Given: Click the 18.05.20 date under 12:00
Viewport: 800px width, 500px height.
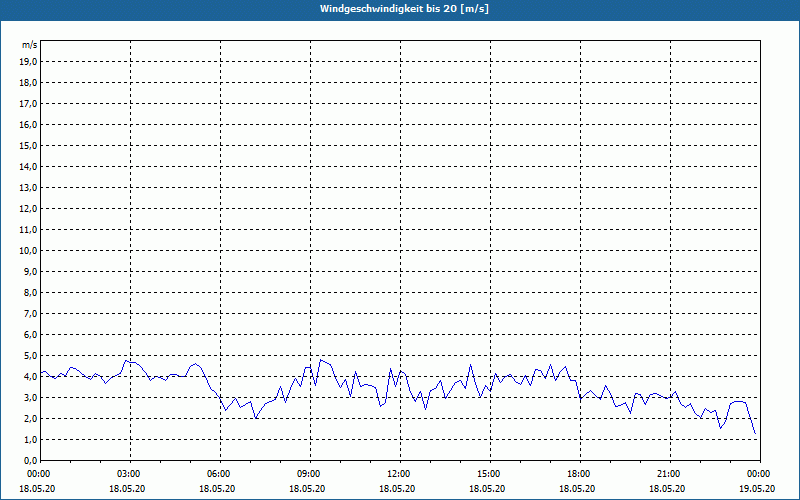Looking at the screenshot, I should tap(397, 488).
